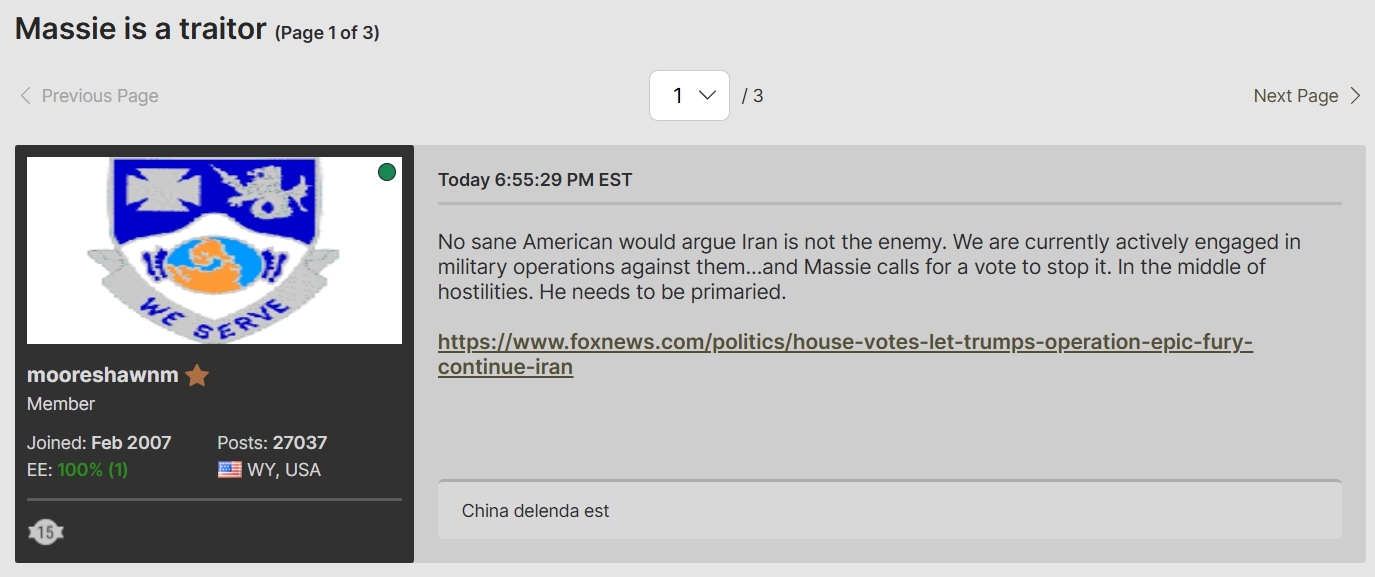The height and width of the screenshot is (577, 1375).
Task: Click the WY, USA location text
Action: pyautogui.click(x=284, y=470)
